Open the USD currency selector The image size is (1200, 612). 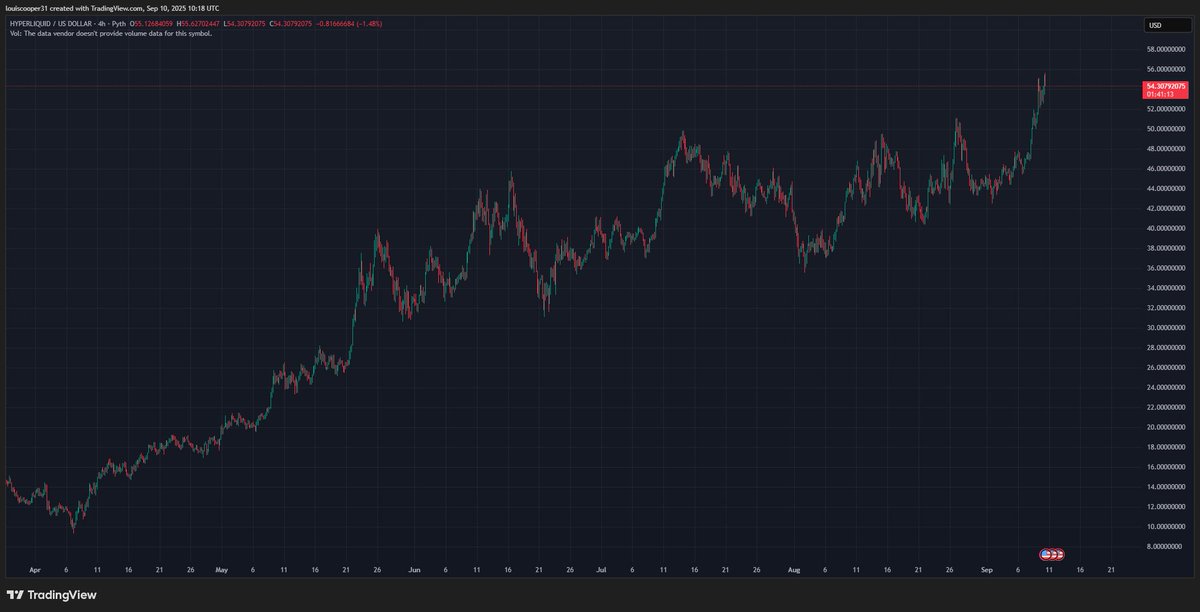pyautogui.click(x=1168, y=25)
